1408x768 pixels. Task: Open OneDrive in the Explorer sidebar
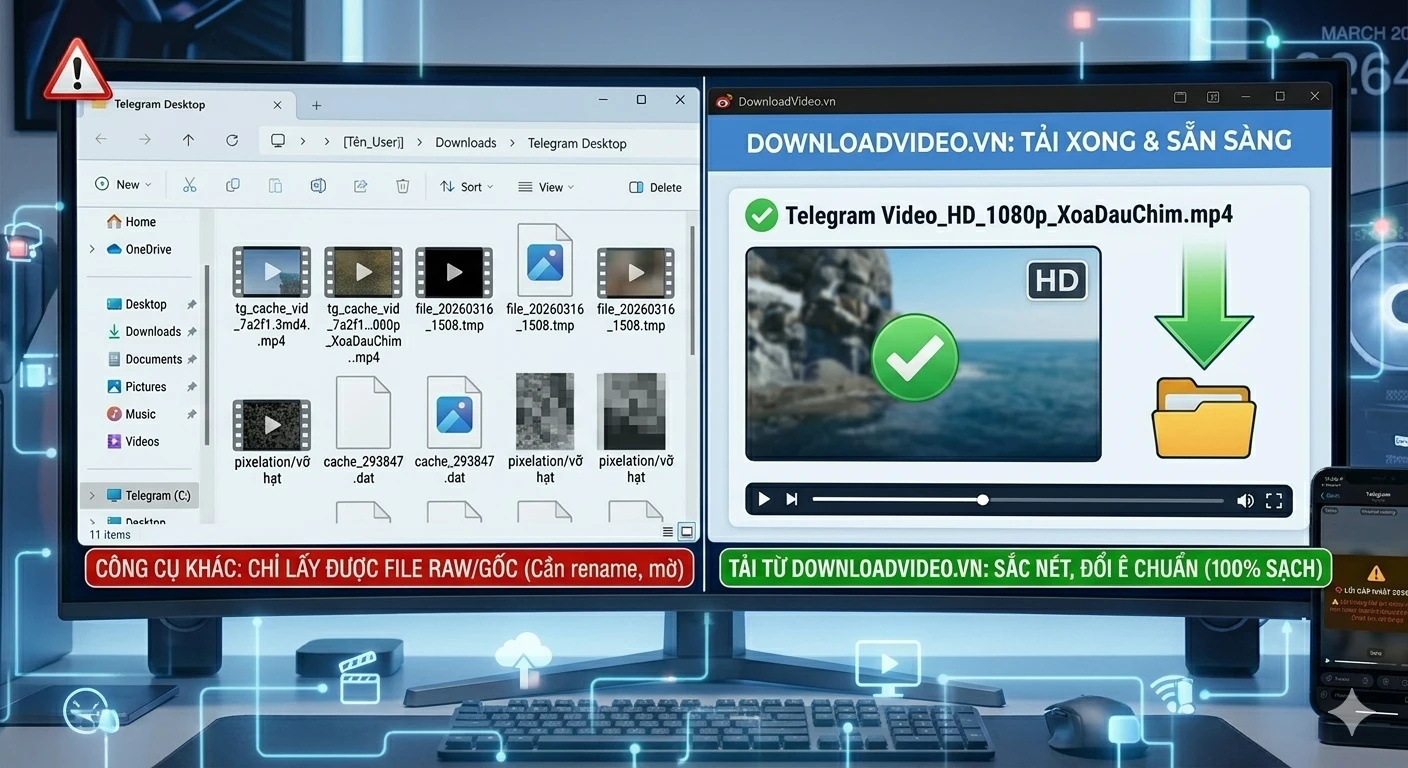tap(138, 249)
